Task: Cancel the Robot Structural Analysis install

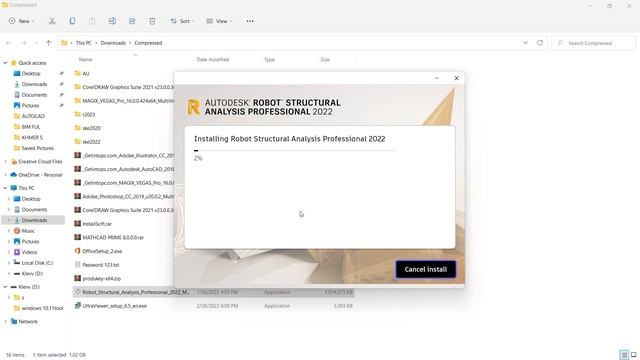Action: coord(426,269)
